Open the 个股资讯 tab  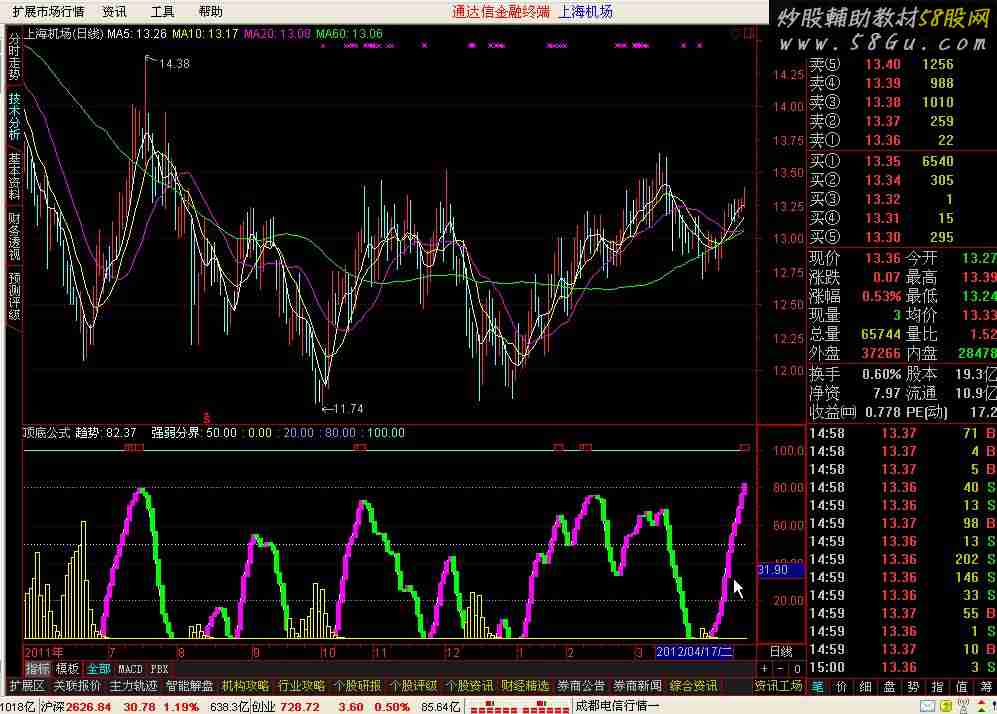point(469,686)
